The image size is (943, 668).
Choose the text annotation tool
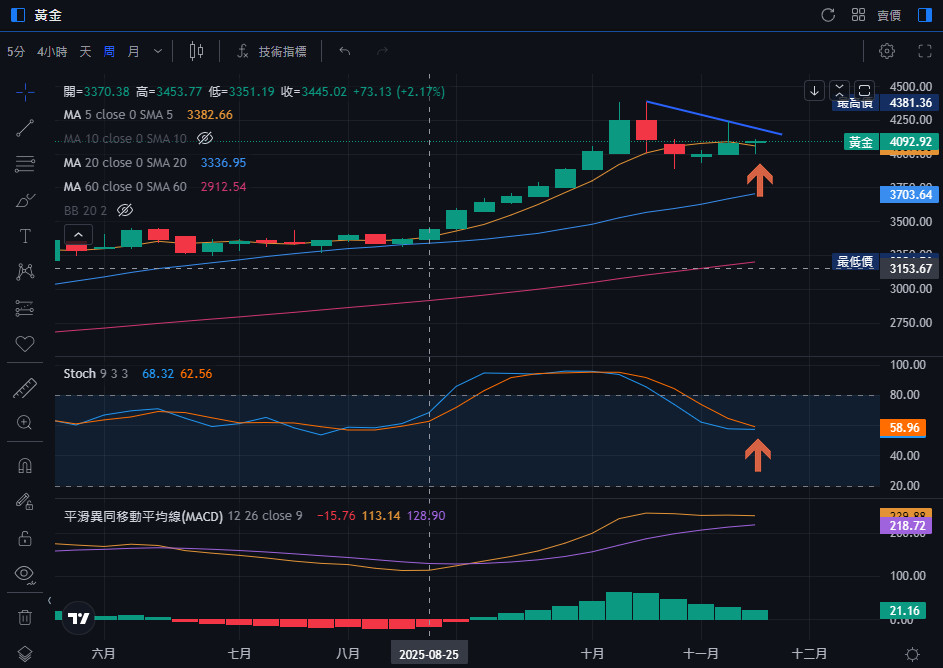click(x=25, y=236)
